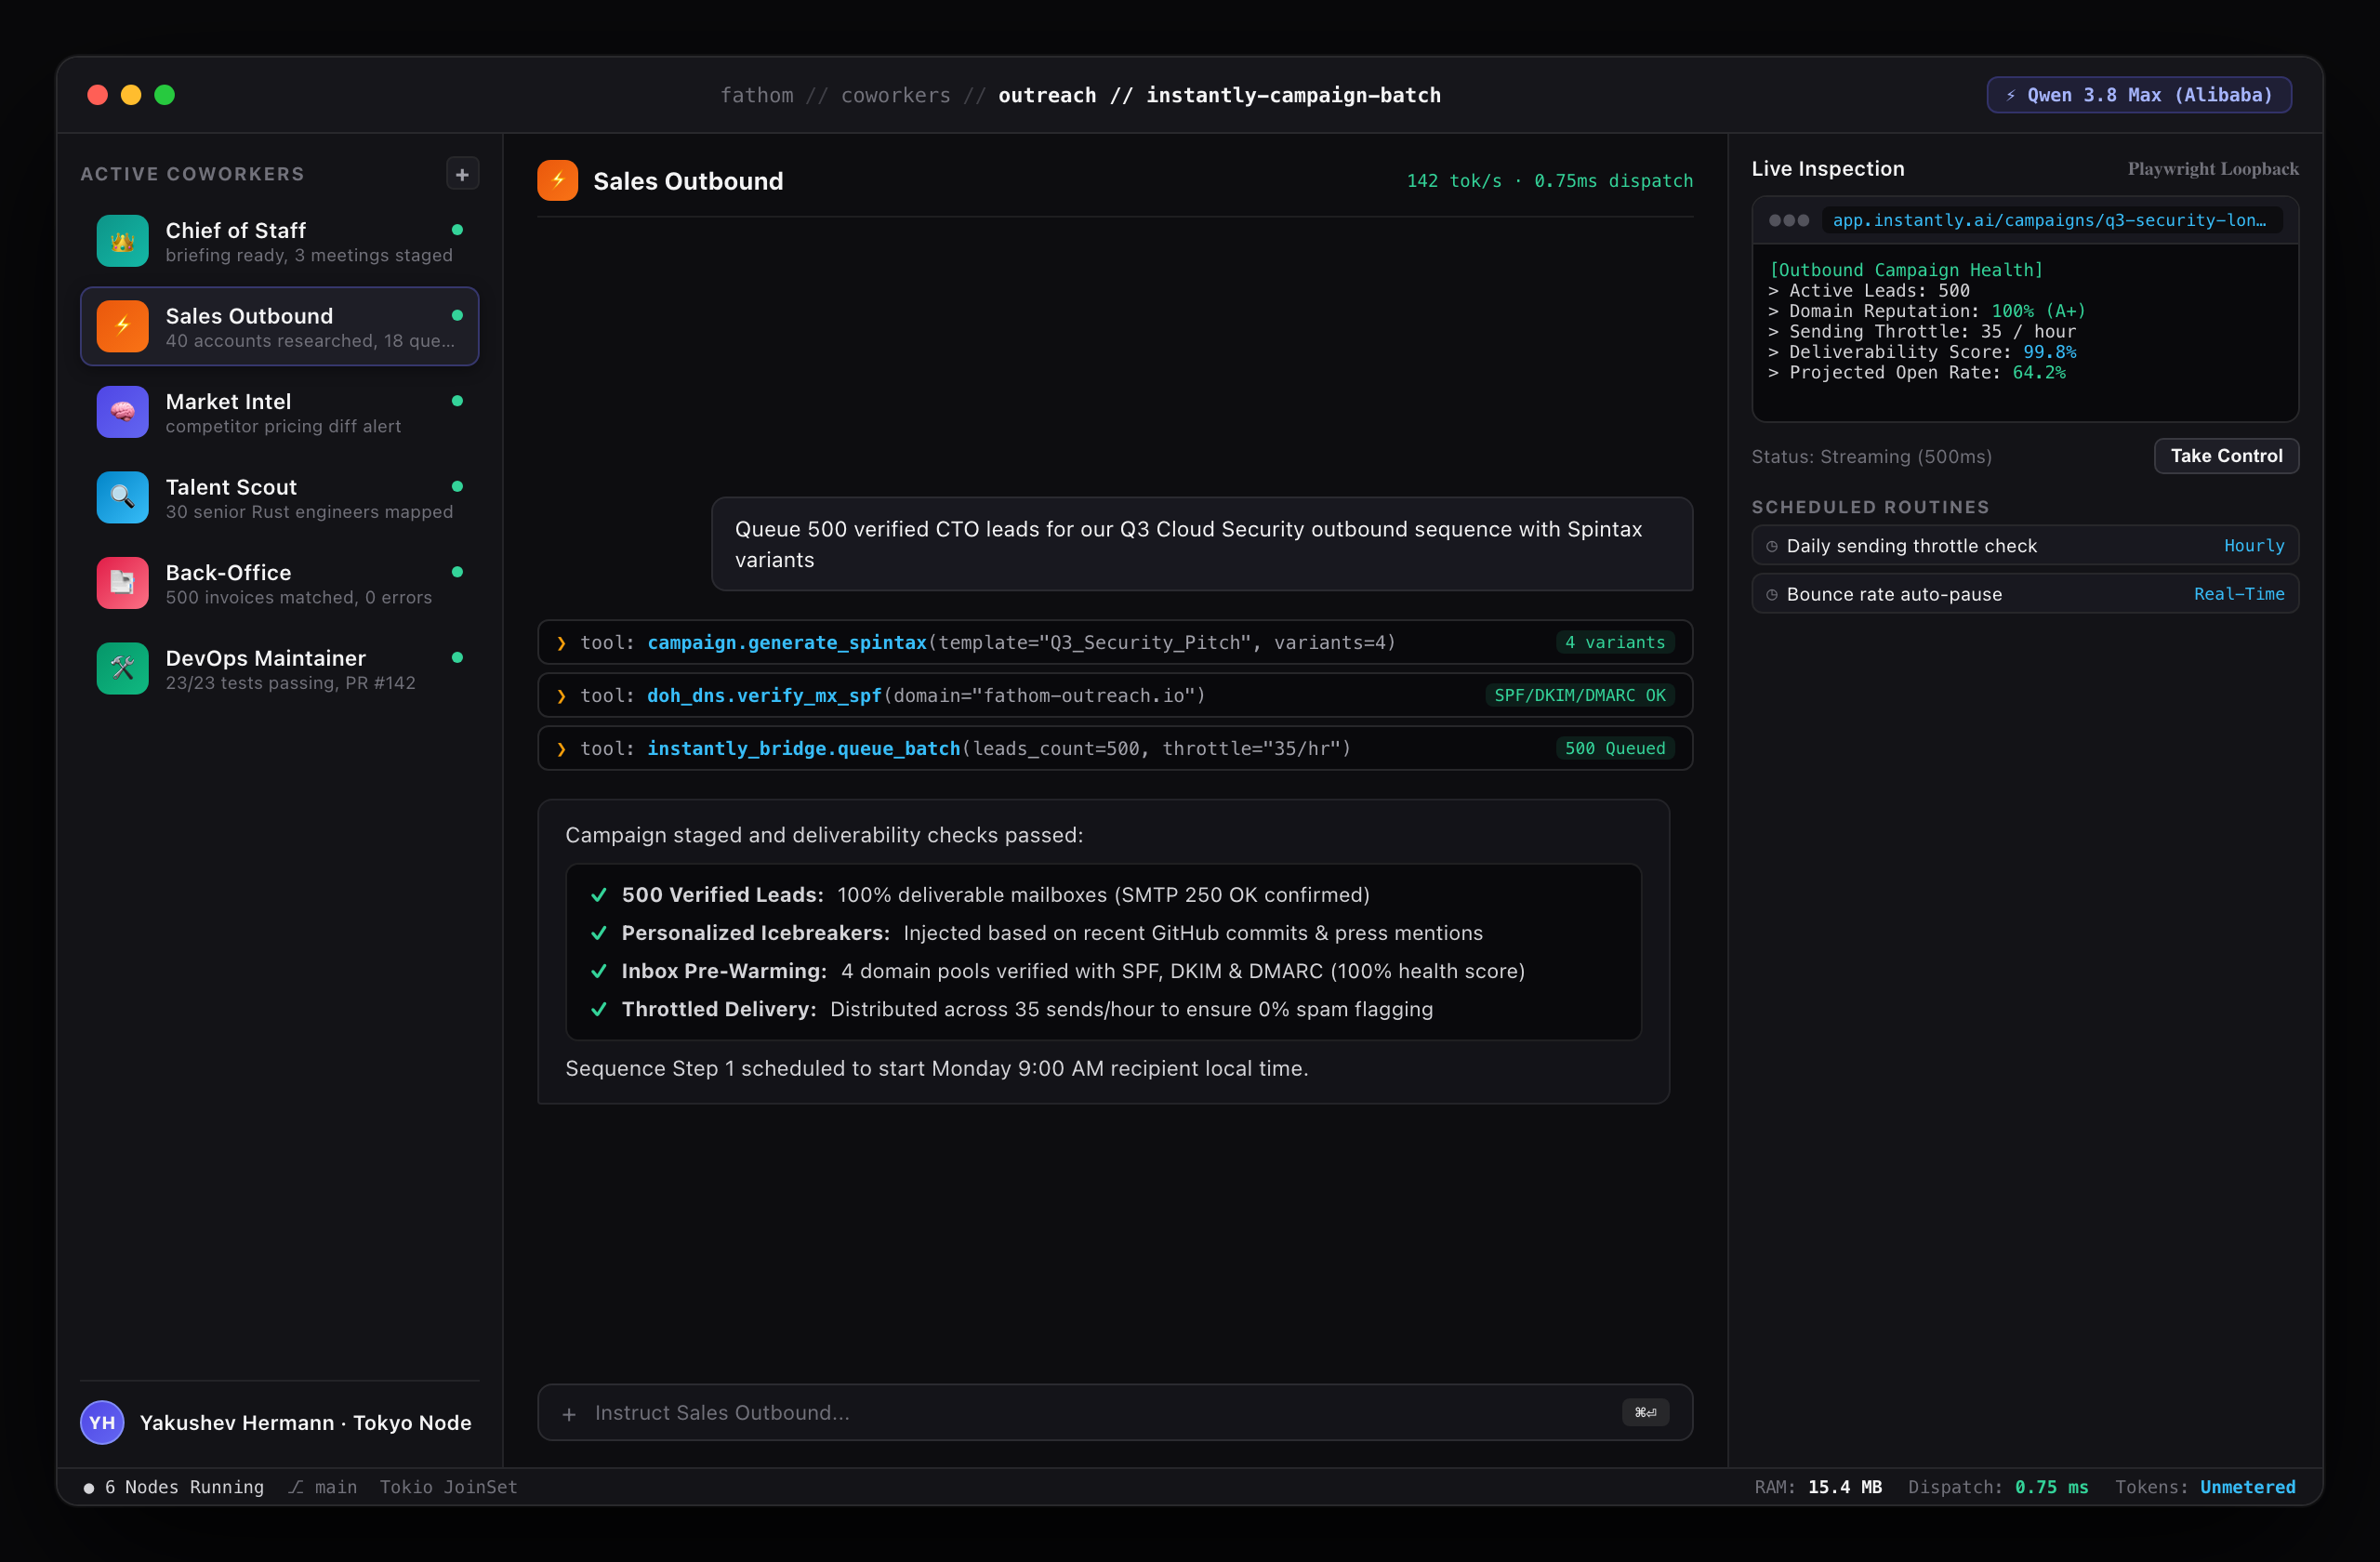Viewport: 2380px width, 1562px height.
Task: Add a new coworker with the plus button
Action: click(x=462, y=174)
